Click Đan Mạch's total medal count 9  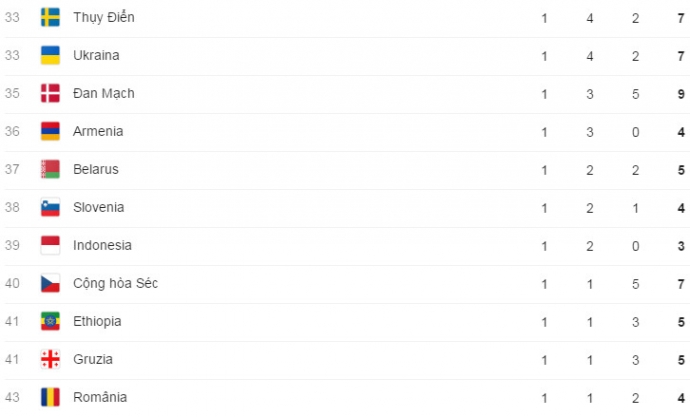[x=681, y=94]
